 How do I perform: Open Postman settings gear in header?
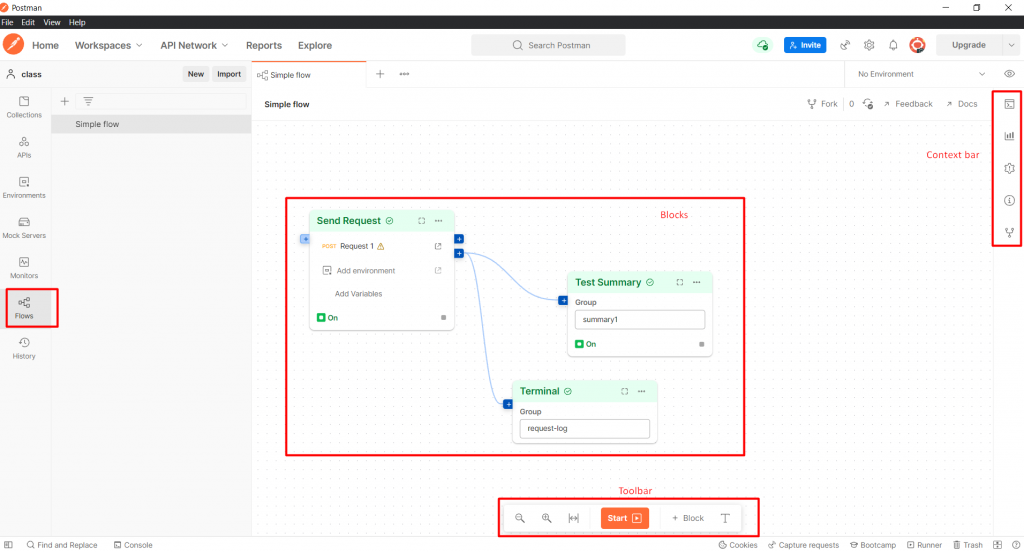pyautogui.click(x=869, y=45)
